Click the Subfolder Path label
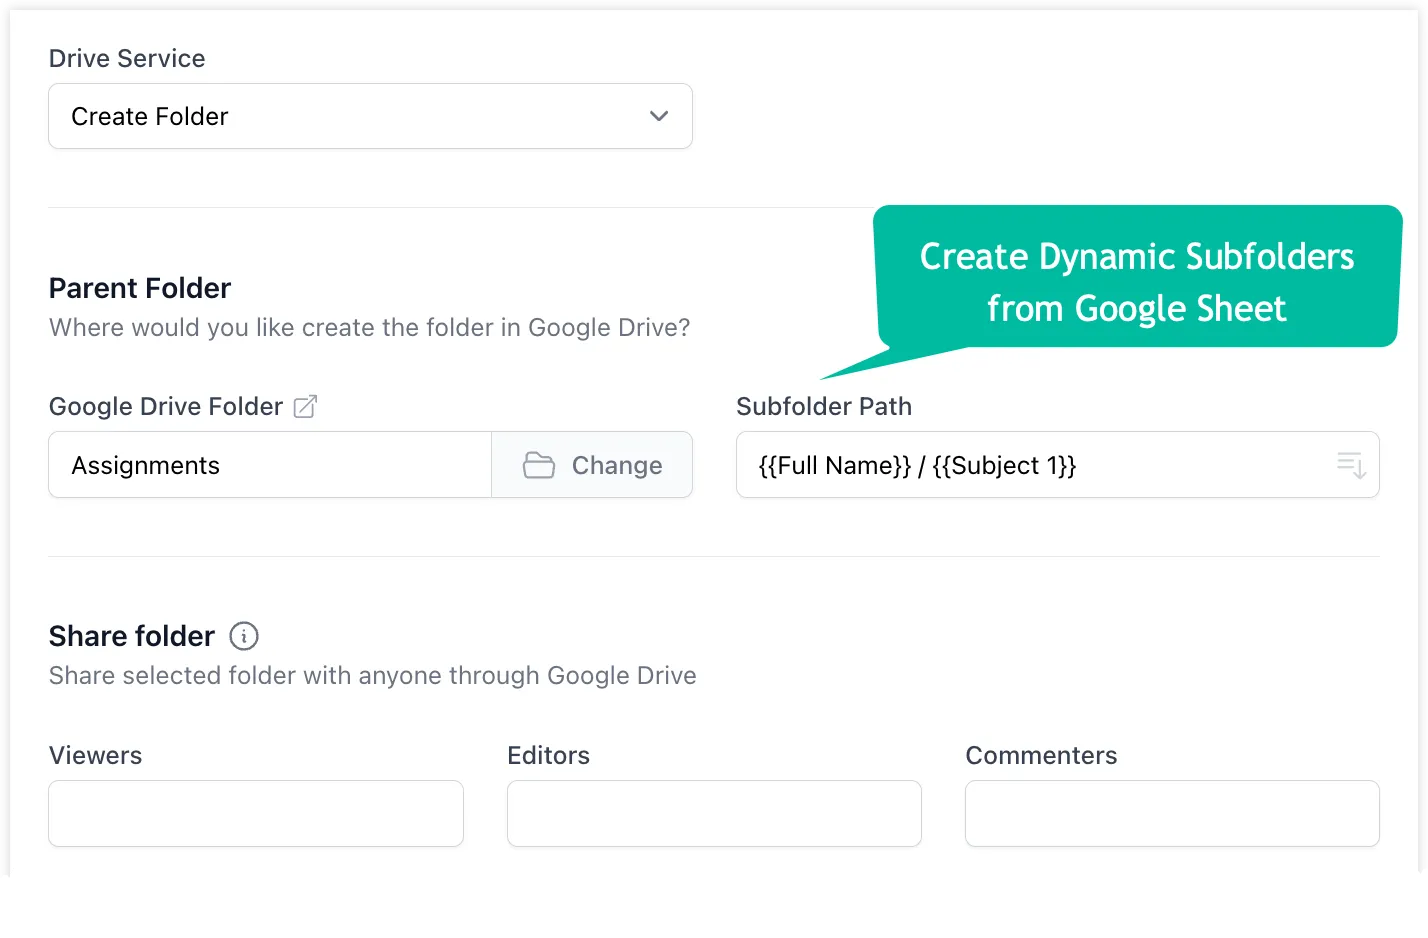The width and height of the screenshot is (1428, 938). 824,407
